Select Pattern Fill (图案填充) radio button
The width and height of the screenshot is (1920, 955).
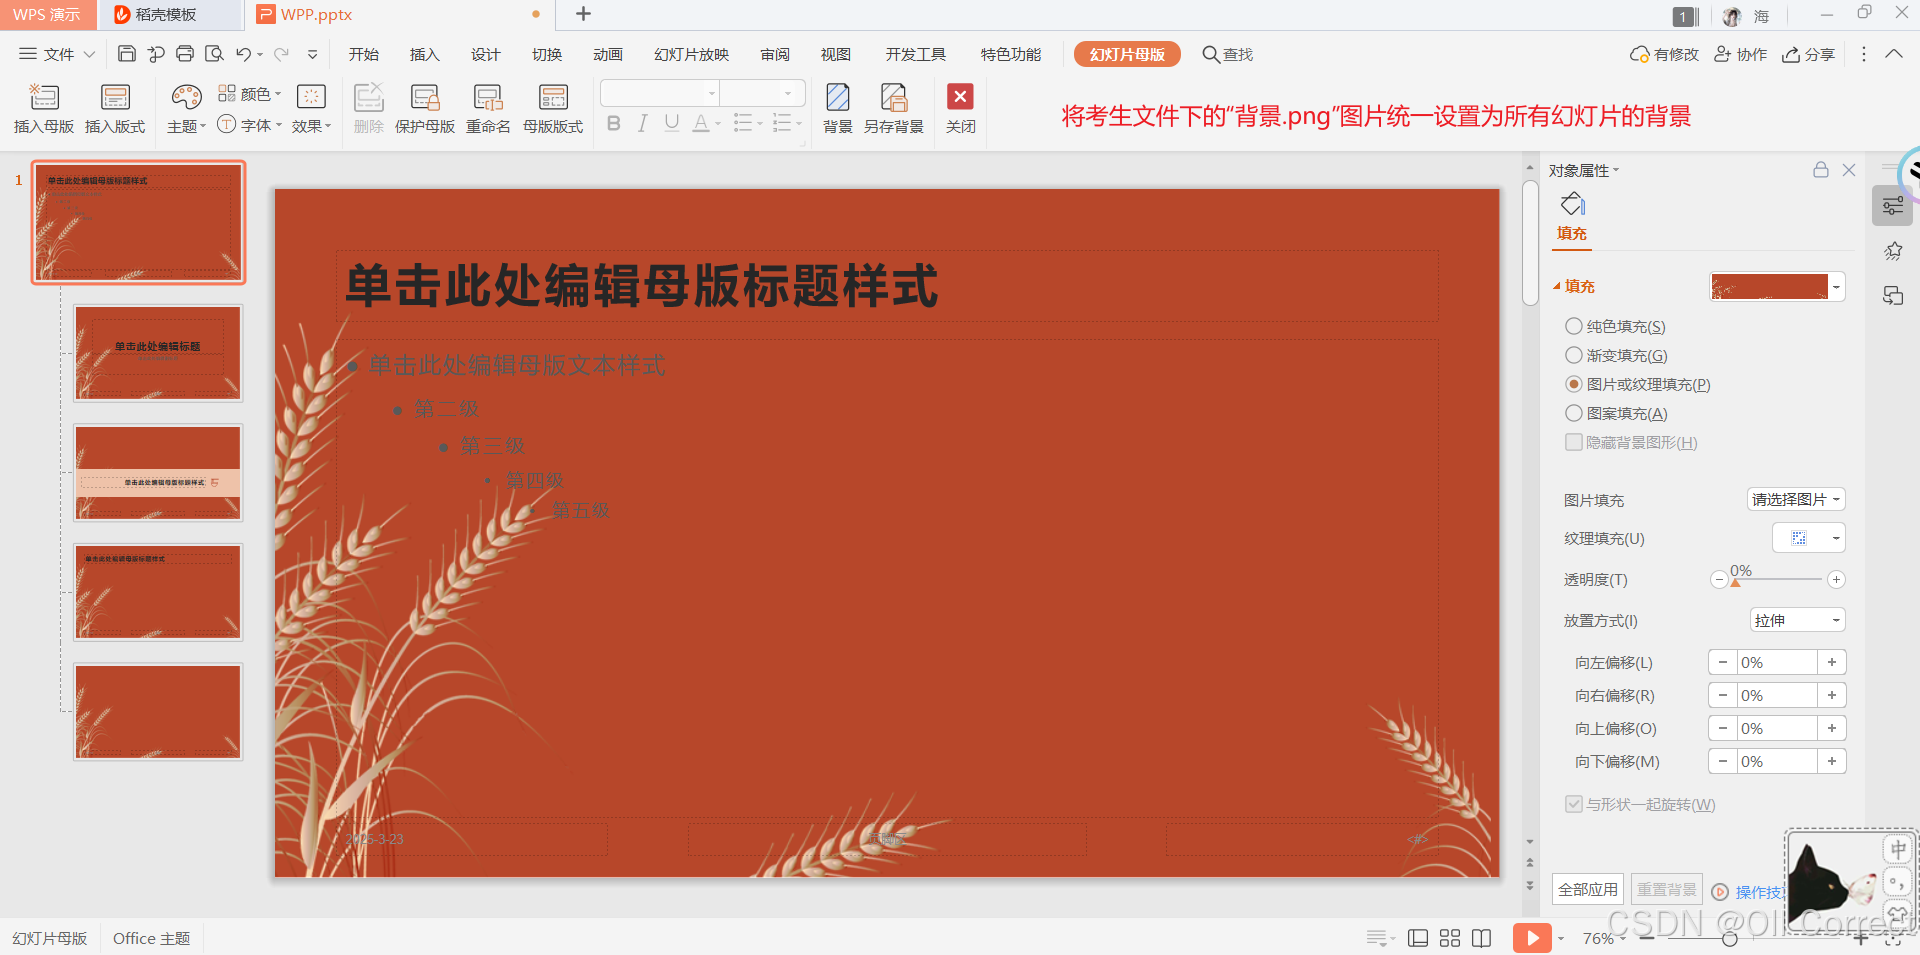1574,413
